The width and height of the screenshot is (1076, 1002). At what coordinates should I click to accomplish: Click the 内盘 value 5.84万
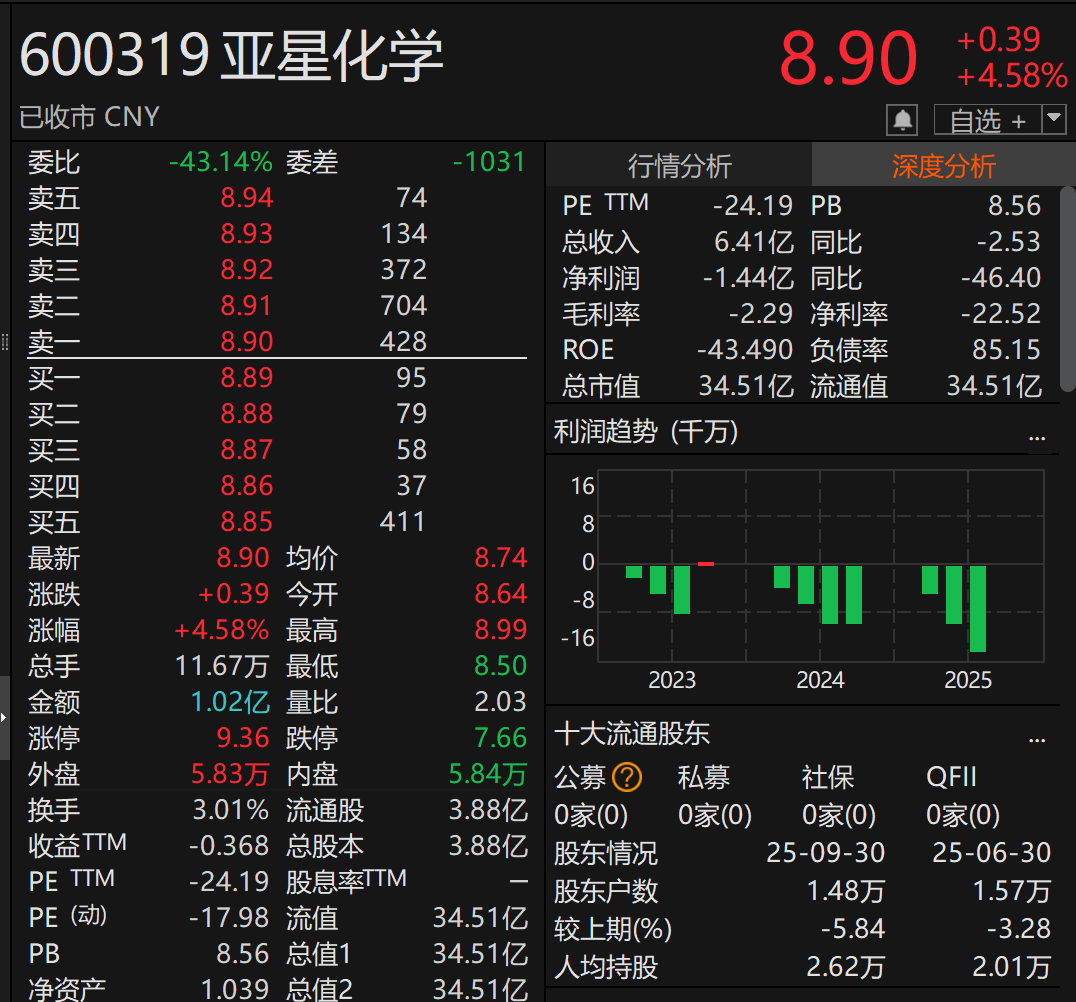click(488, 774)
